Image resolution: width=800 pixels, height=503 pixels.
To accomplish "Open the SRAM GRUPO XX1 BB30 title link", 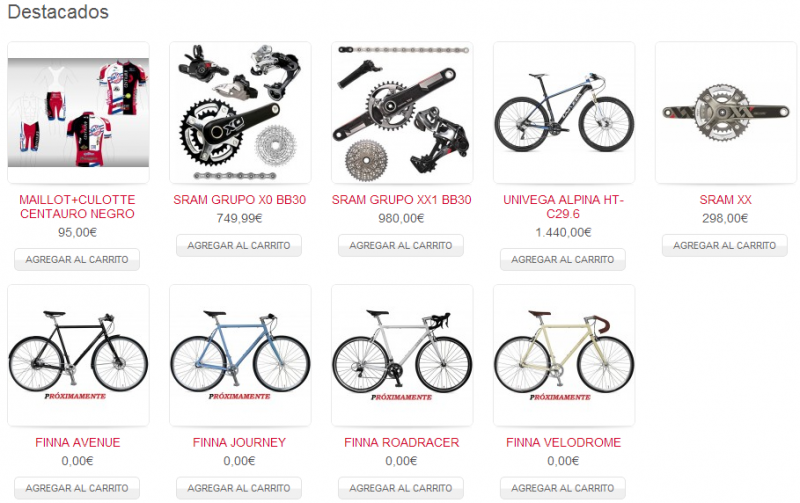I will point(402,199).
